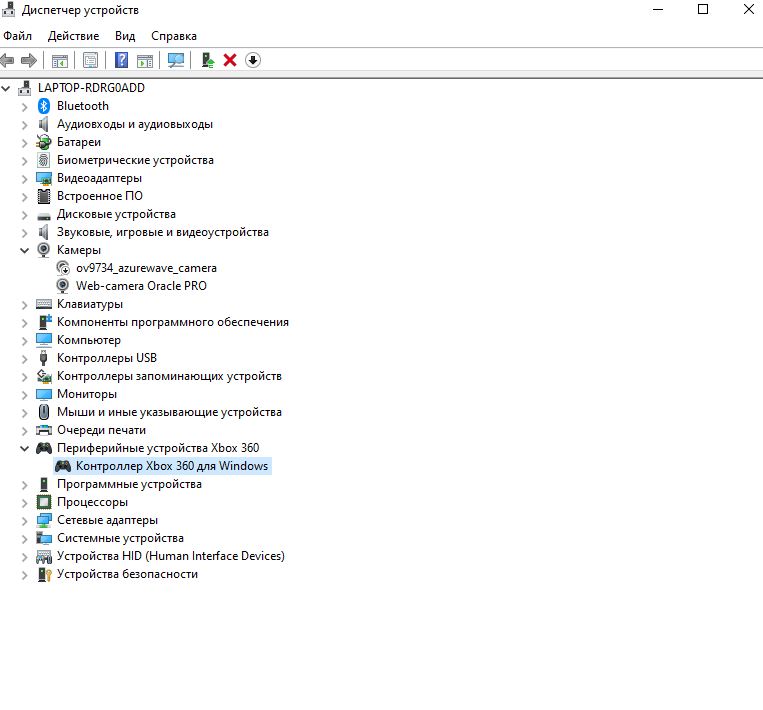Click the Bluetooth icon in device tree
Screen dimensions: 763x710
pyautogui.click(x=44, y=106)
